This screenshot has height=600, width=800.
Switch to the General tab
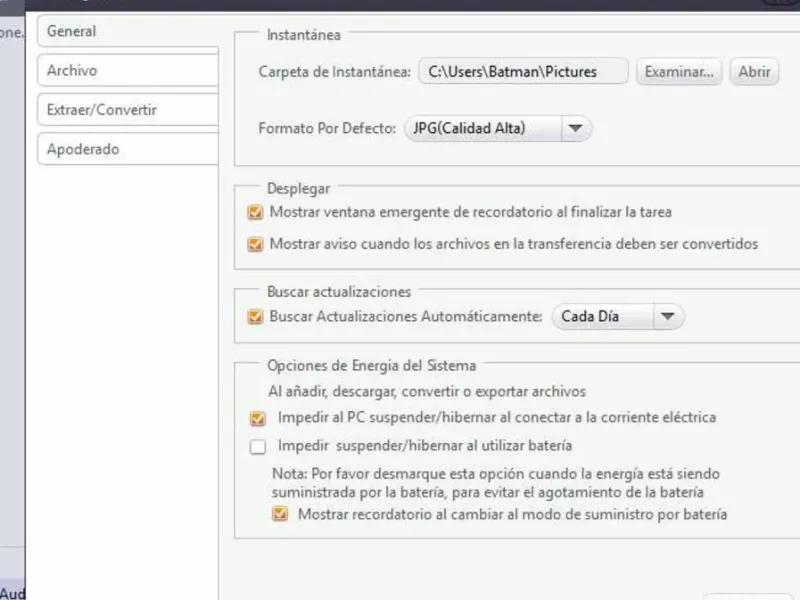point(126,31)
